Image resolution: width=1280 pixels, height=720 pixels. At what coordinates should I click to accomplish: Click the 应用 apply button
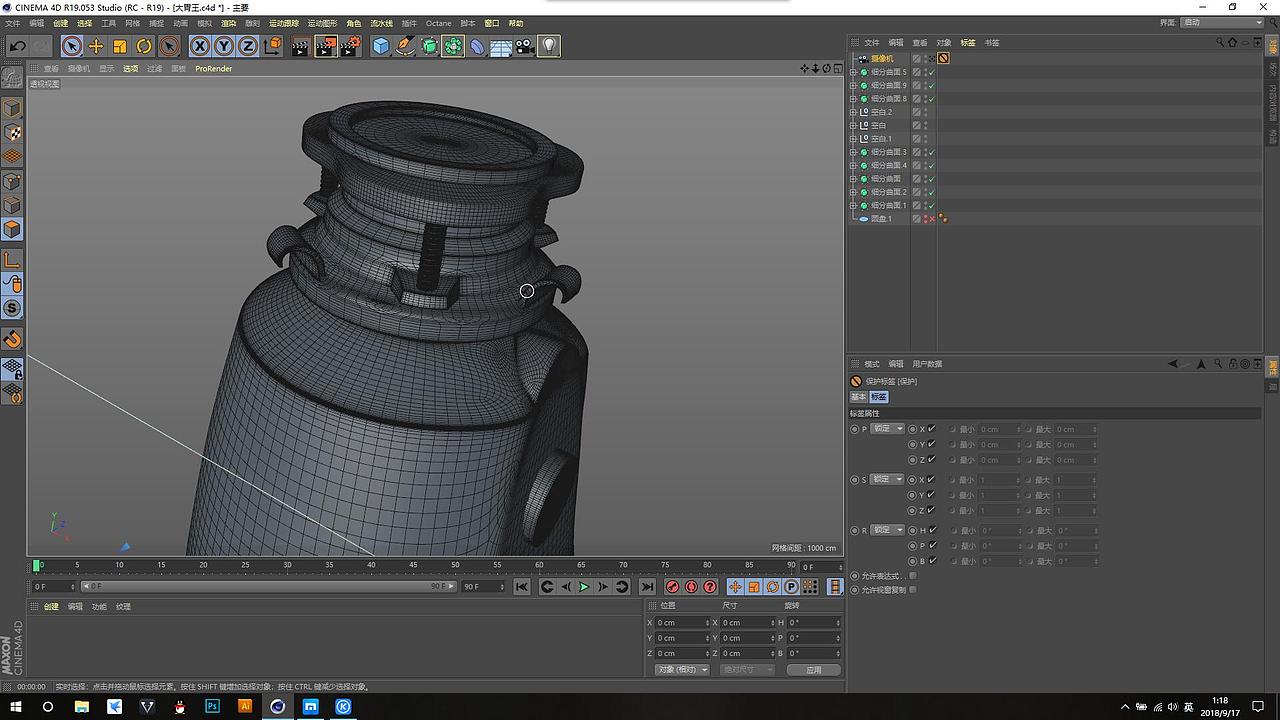[813, 669]
